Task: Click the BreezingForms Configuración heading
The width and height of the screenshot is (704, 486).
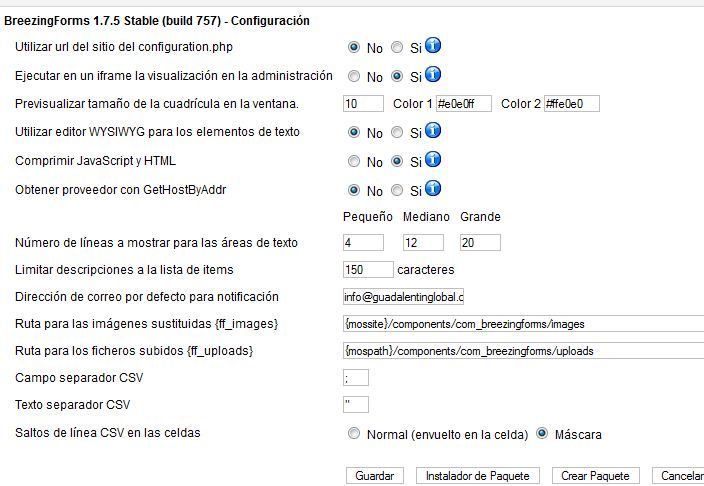Action: (157, 21)
